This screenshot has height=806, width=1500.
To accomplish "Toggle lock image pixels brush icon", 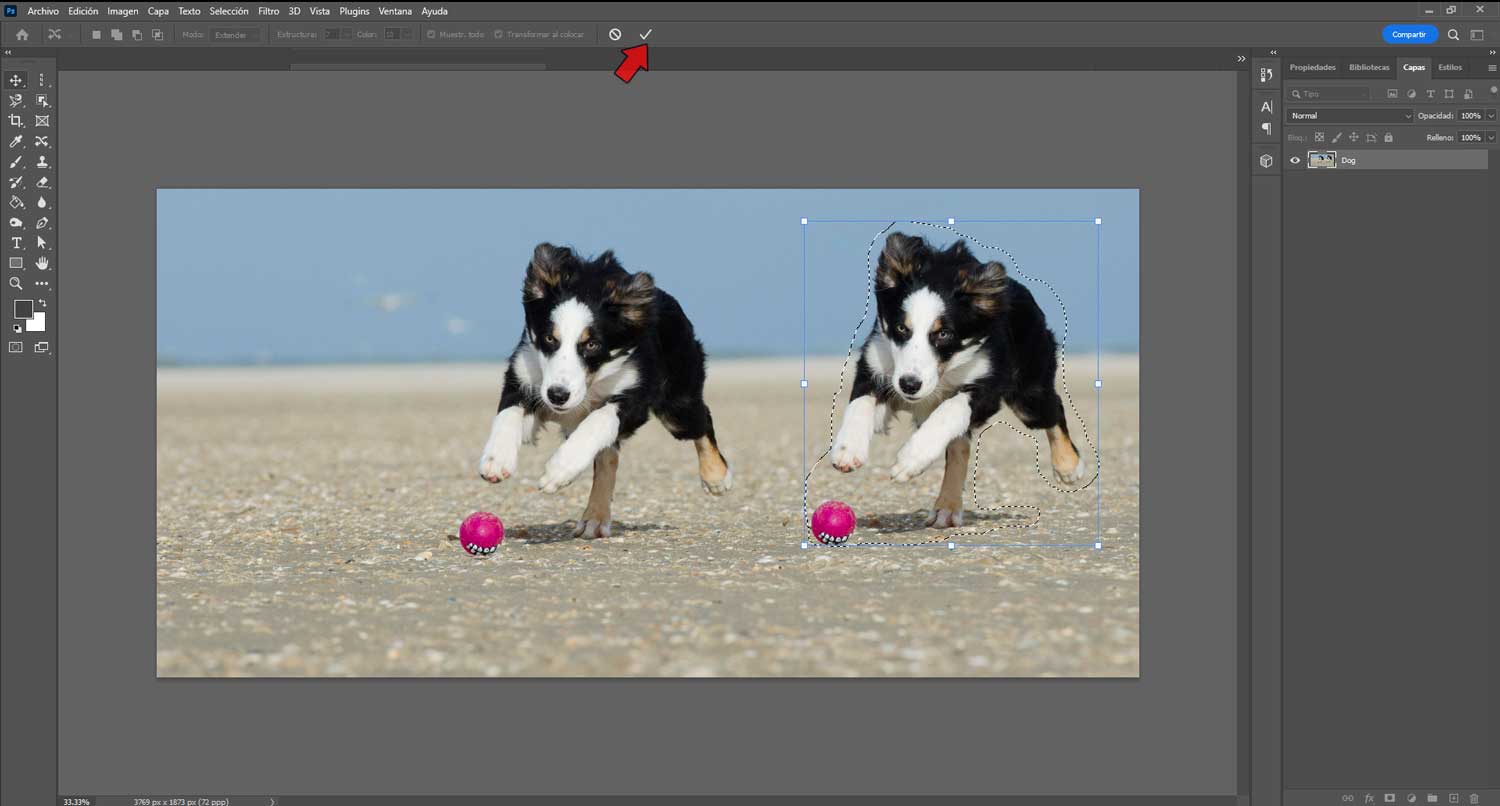I will tap(1336, 137).
